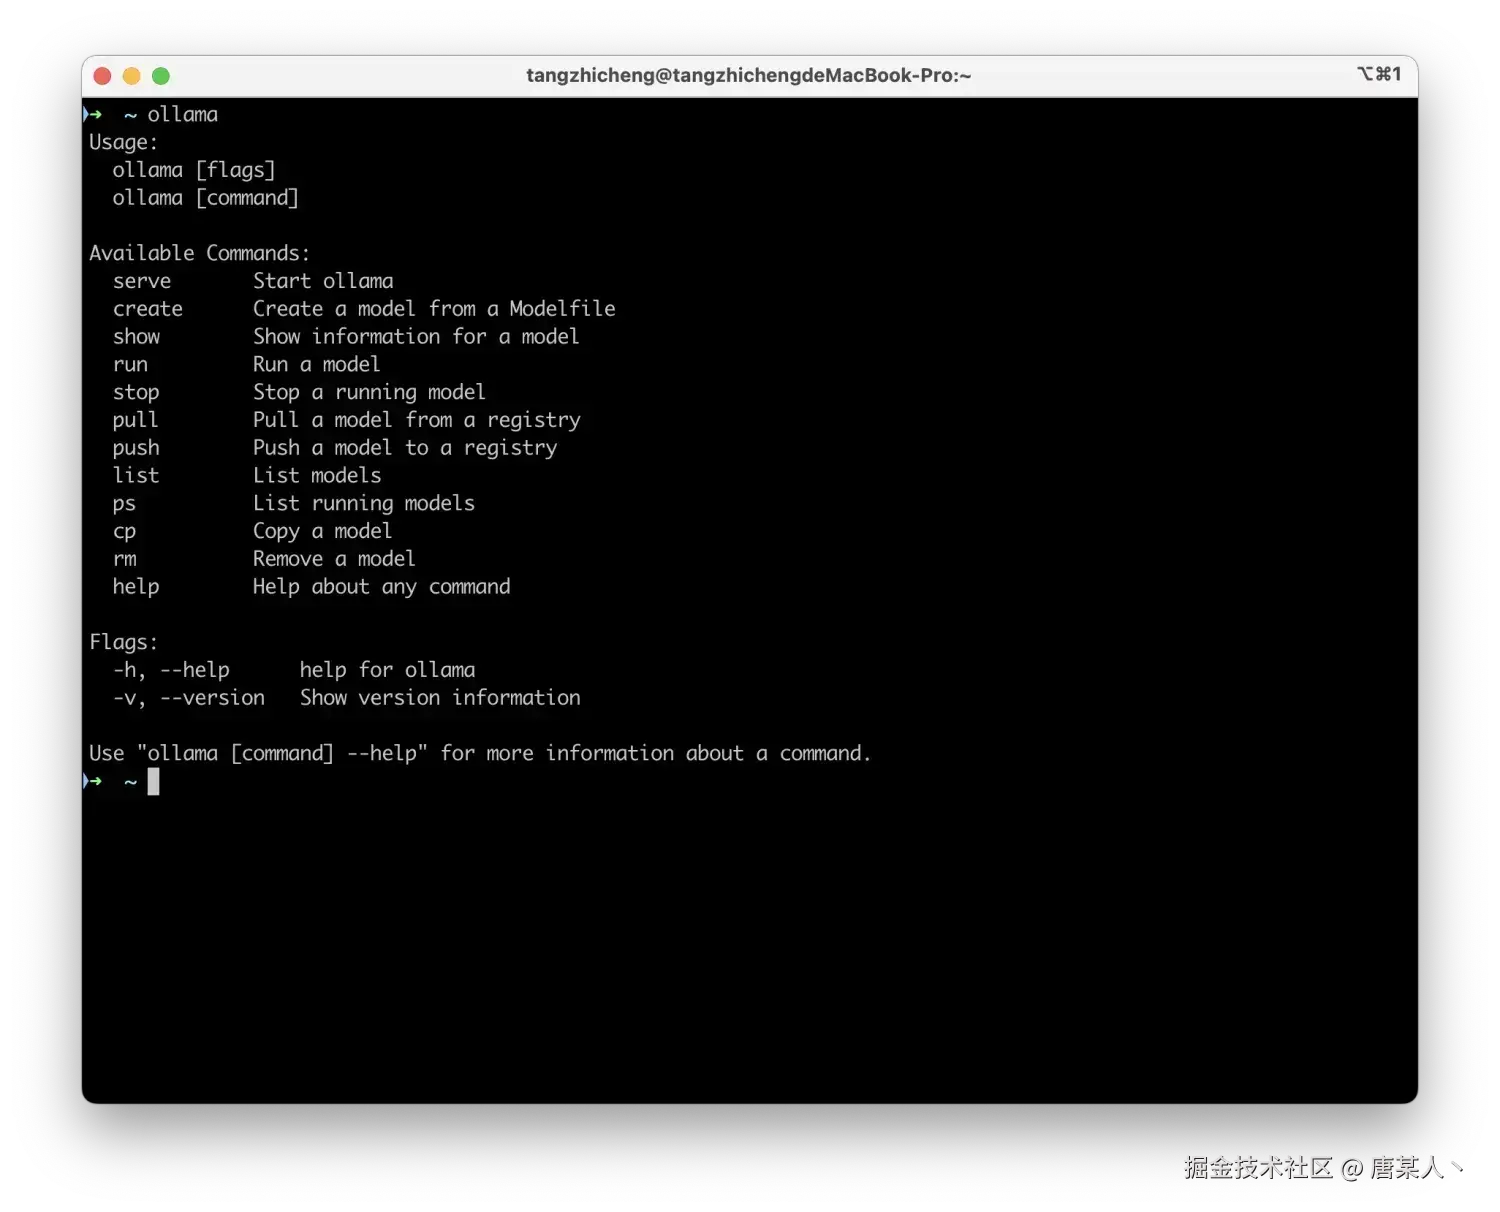Click the 'Start ollama' description

pos(323,282)
